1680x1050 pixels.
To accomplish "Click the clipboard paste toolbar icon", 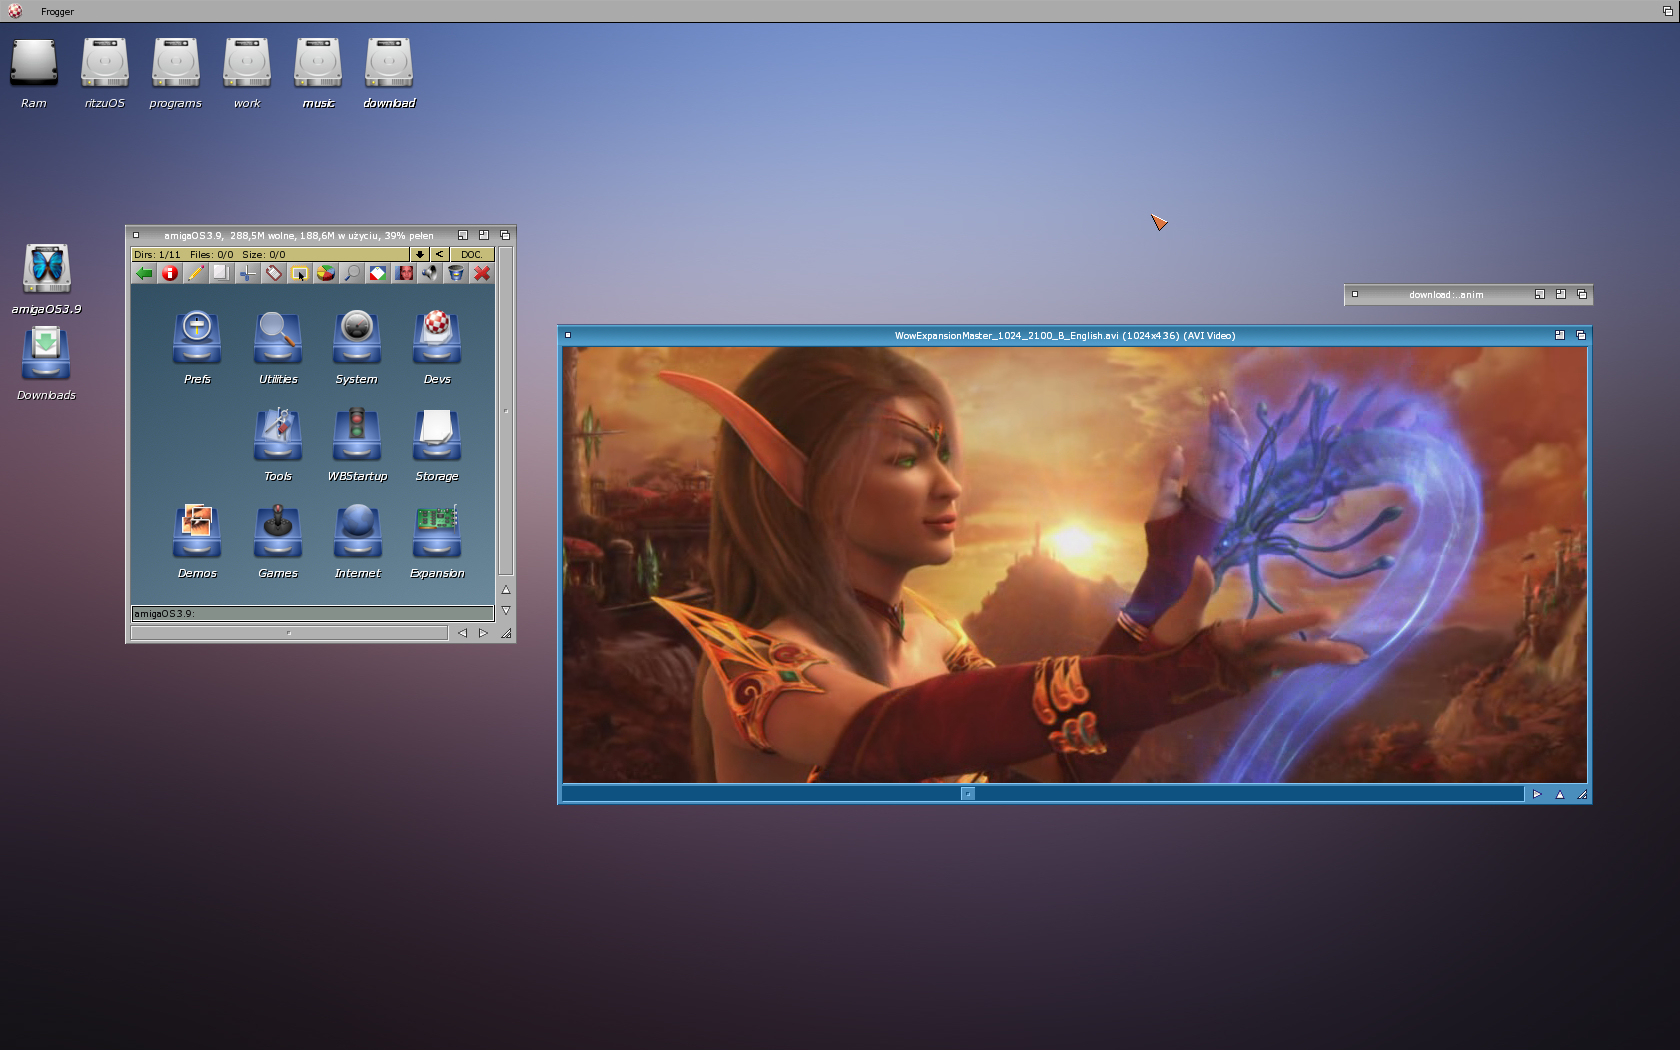I will click(274, 273).
